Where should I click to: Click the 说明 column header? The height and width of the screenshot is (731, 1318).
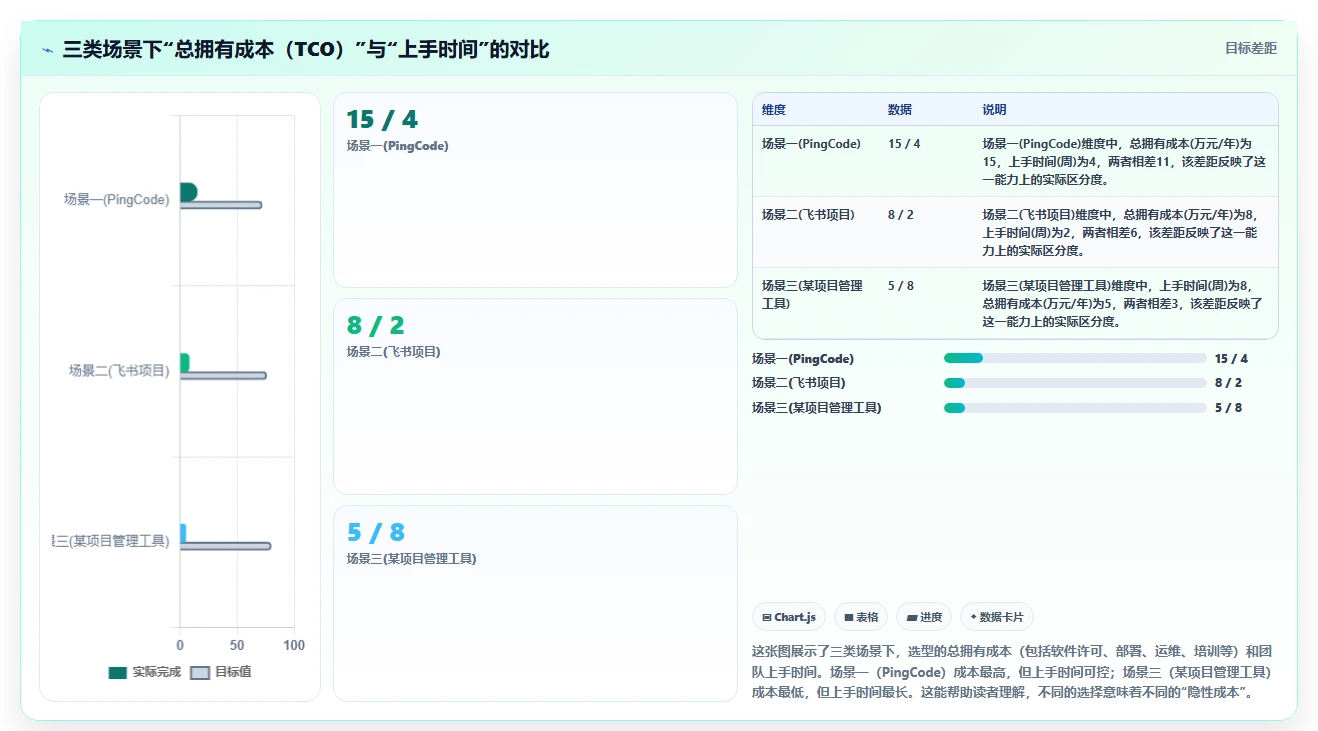coord(994,110)
